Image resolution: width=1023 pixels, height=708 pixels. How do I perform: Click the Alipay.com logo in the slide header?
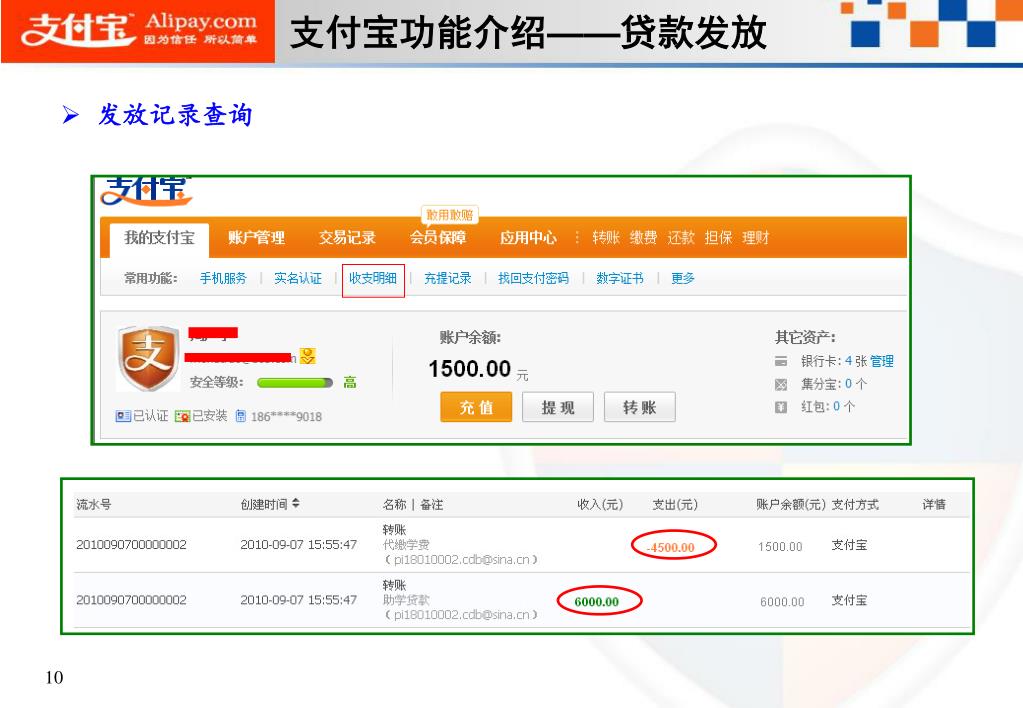pos(138,31)
